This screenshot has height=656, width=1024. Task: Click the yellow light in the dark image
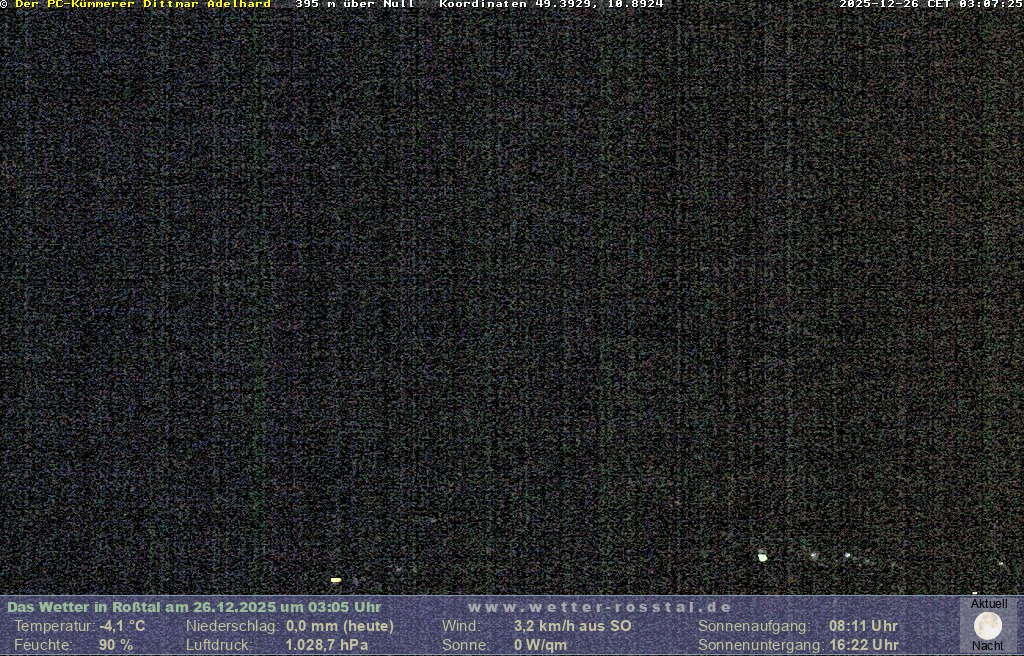click(x=336, y=579)
